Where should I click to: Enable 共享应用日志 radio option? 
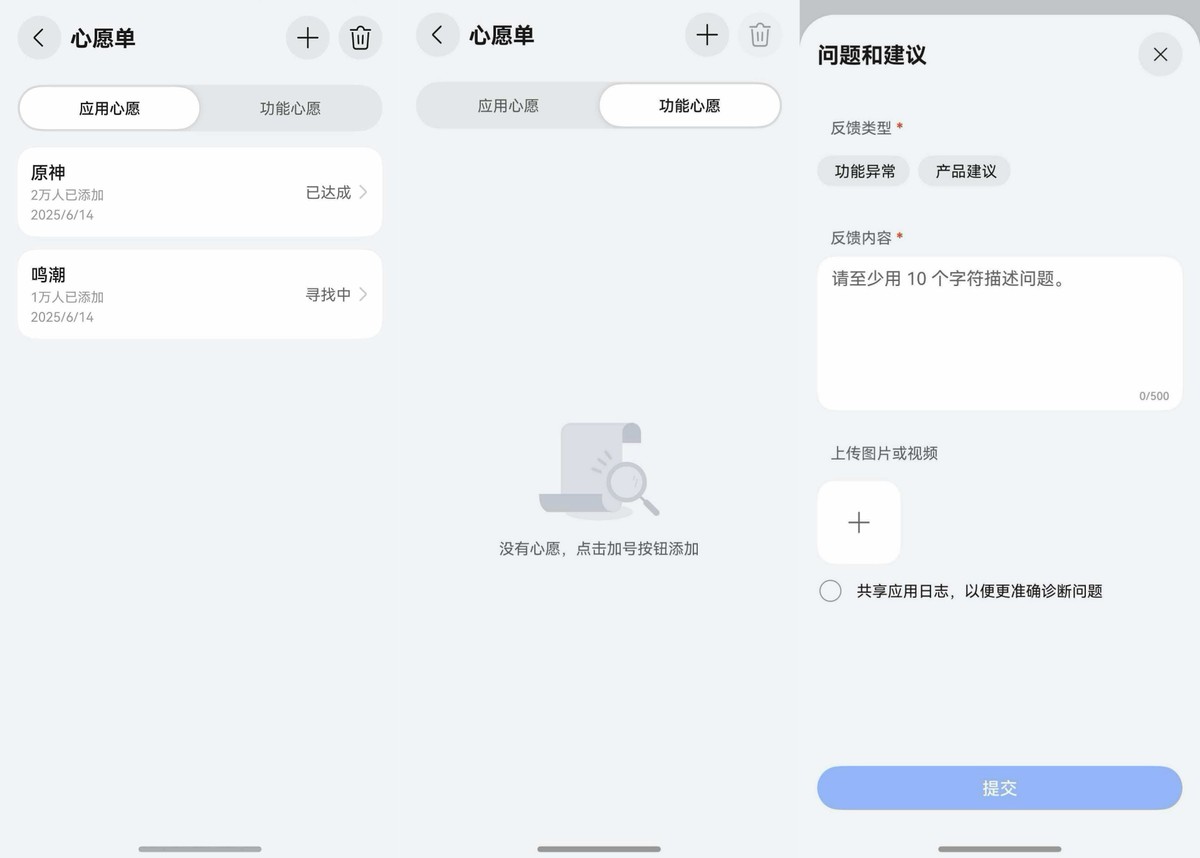(830, 591)
